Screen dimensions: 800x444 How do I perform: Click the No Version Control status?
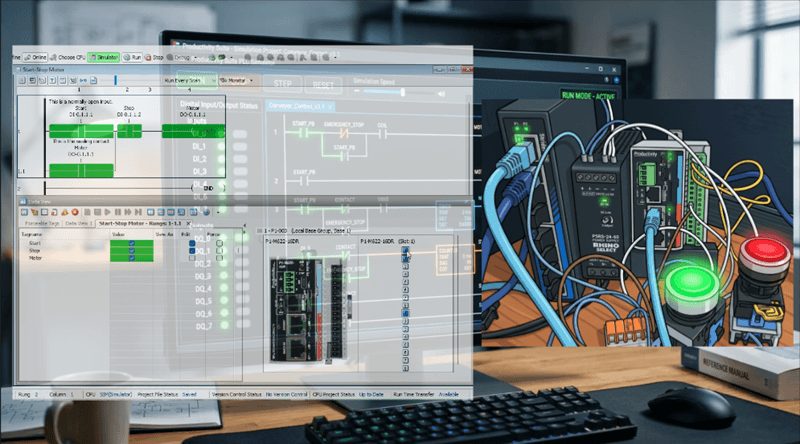(x=286, y=394)
